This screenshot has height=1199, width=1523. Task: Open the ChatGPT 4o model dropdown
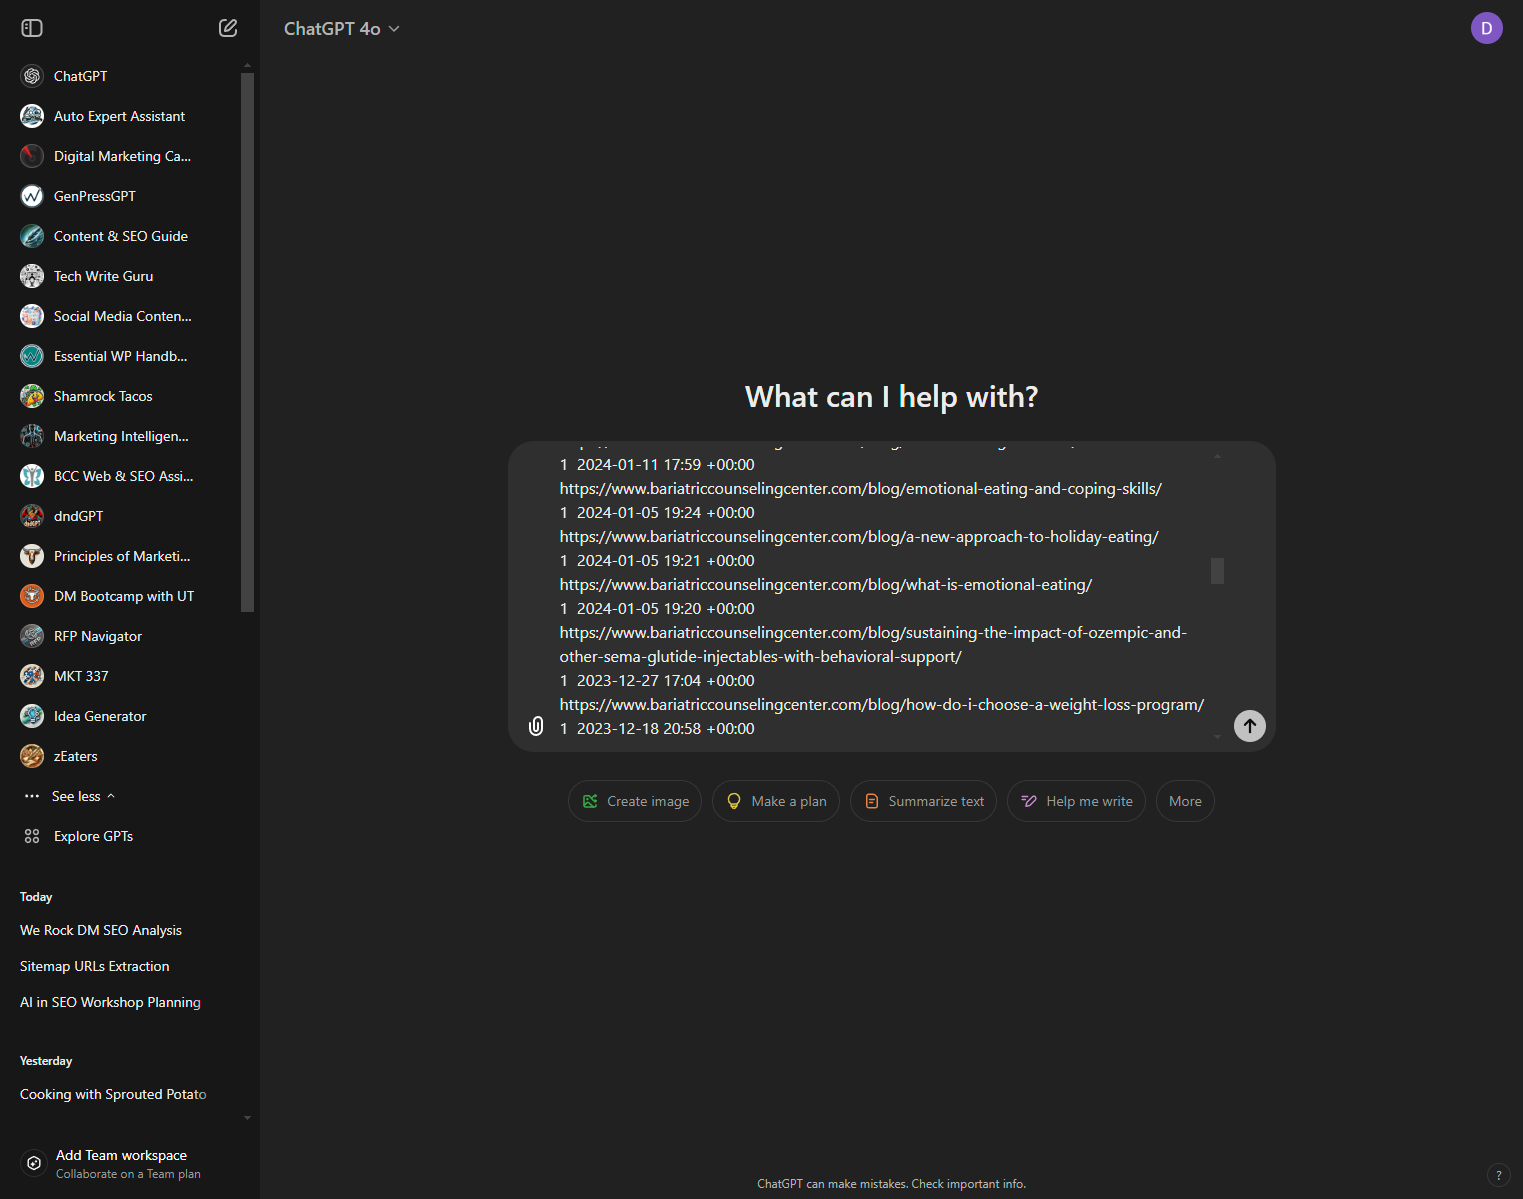[x=342, y=29]
